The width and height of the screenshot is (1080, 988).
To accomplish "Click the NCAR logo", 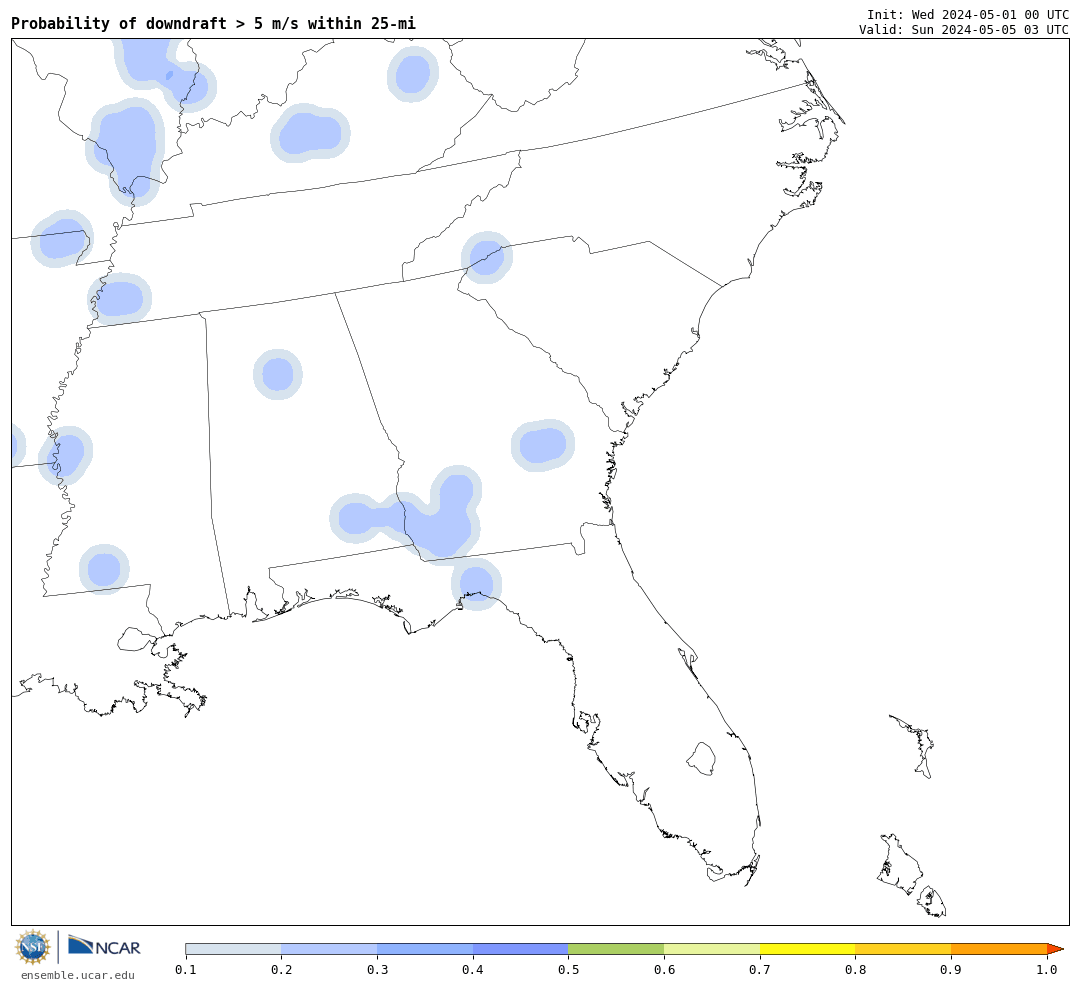I will click(x=104, y=946).
